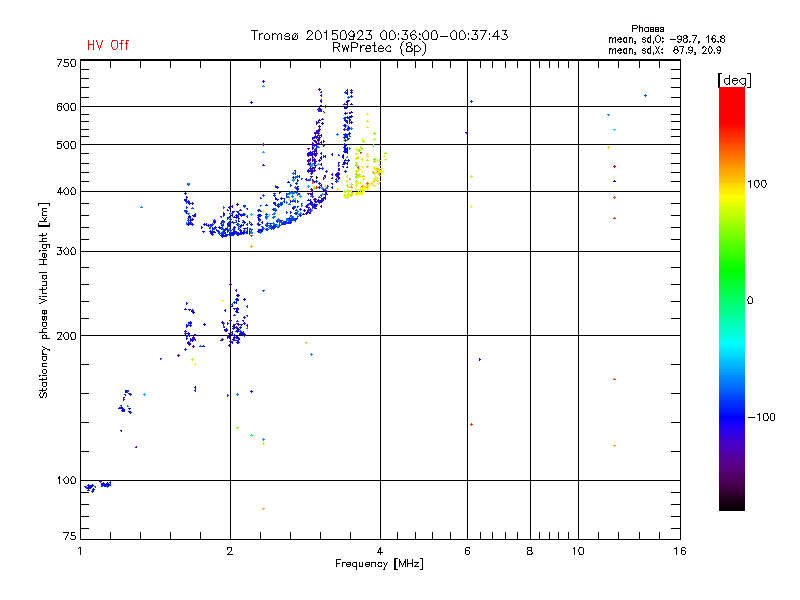Click the colorbar tick label '0'
This screenshot has height=600, width=800.
coord(750,301)
